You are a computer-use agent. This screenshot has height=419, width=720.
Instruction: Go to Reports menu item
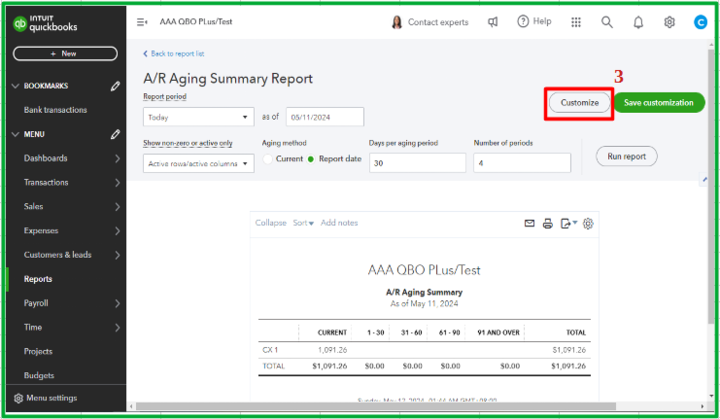38,279
